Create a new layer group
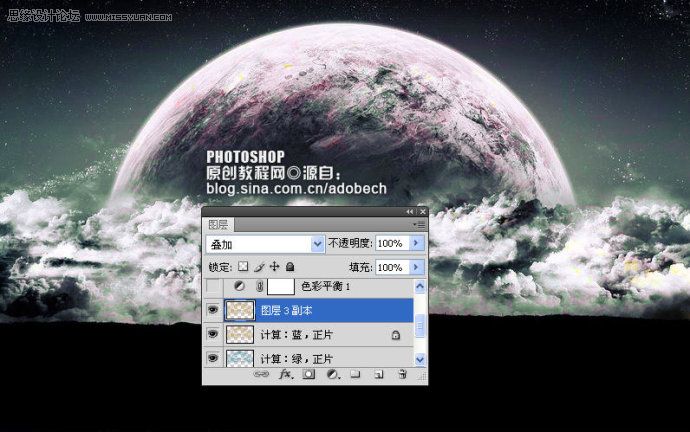 (355, 374)
